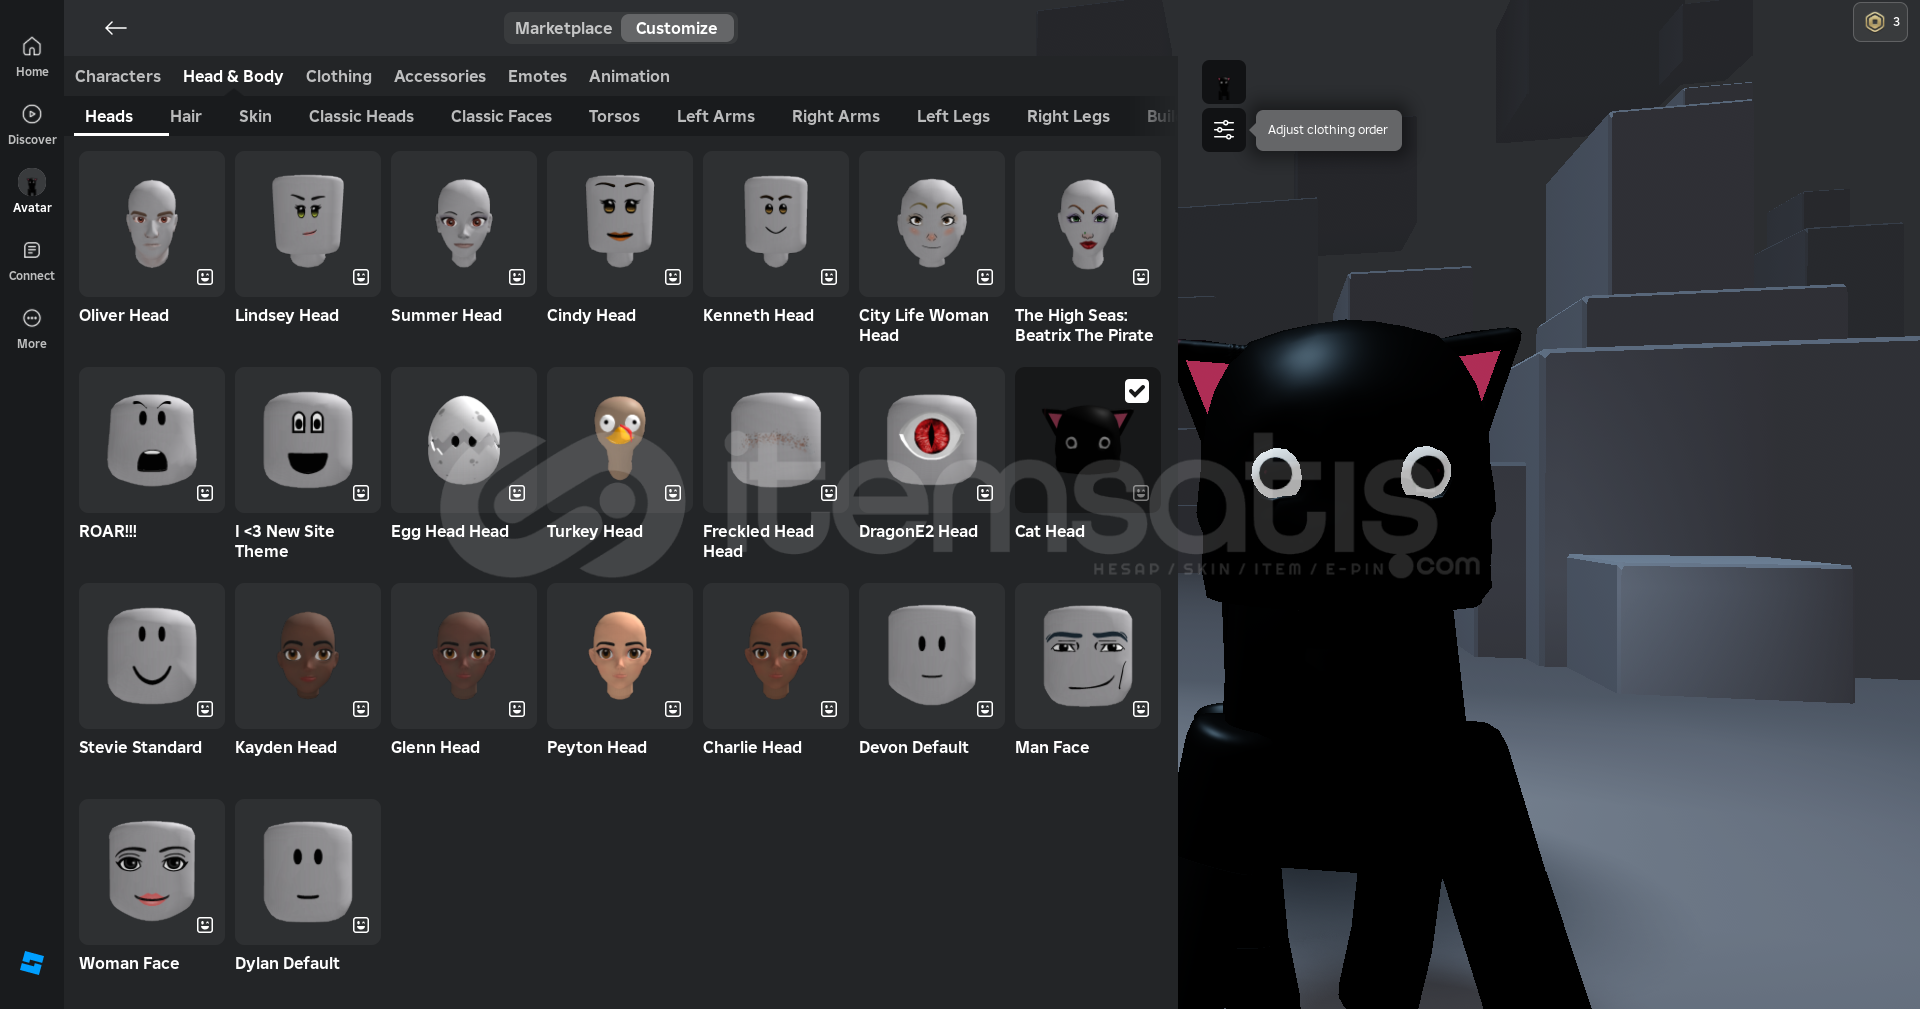This screenshot has height=1009, width=1920.
Task: Click face badge icon on Man Face
Action: (x=1141, y=709)
